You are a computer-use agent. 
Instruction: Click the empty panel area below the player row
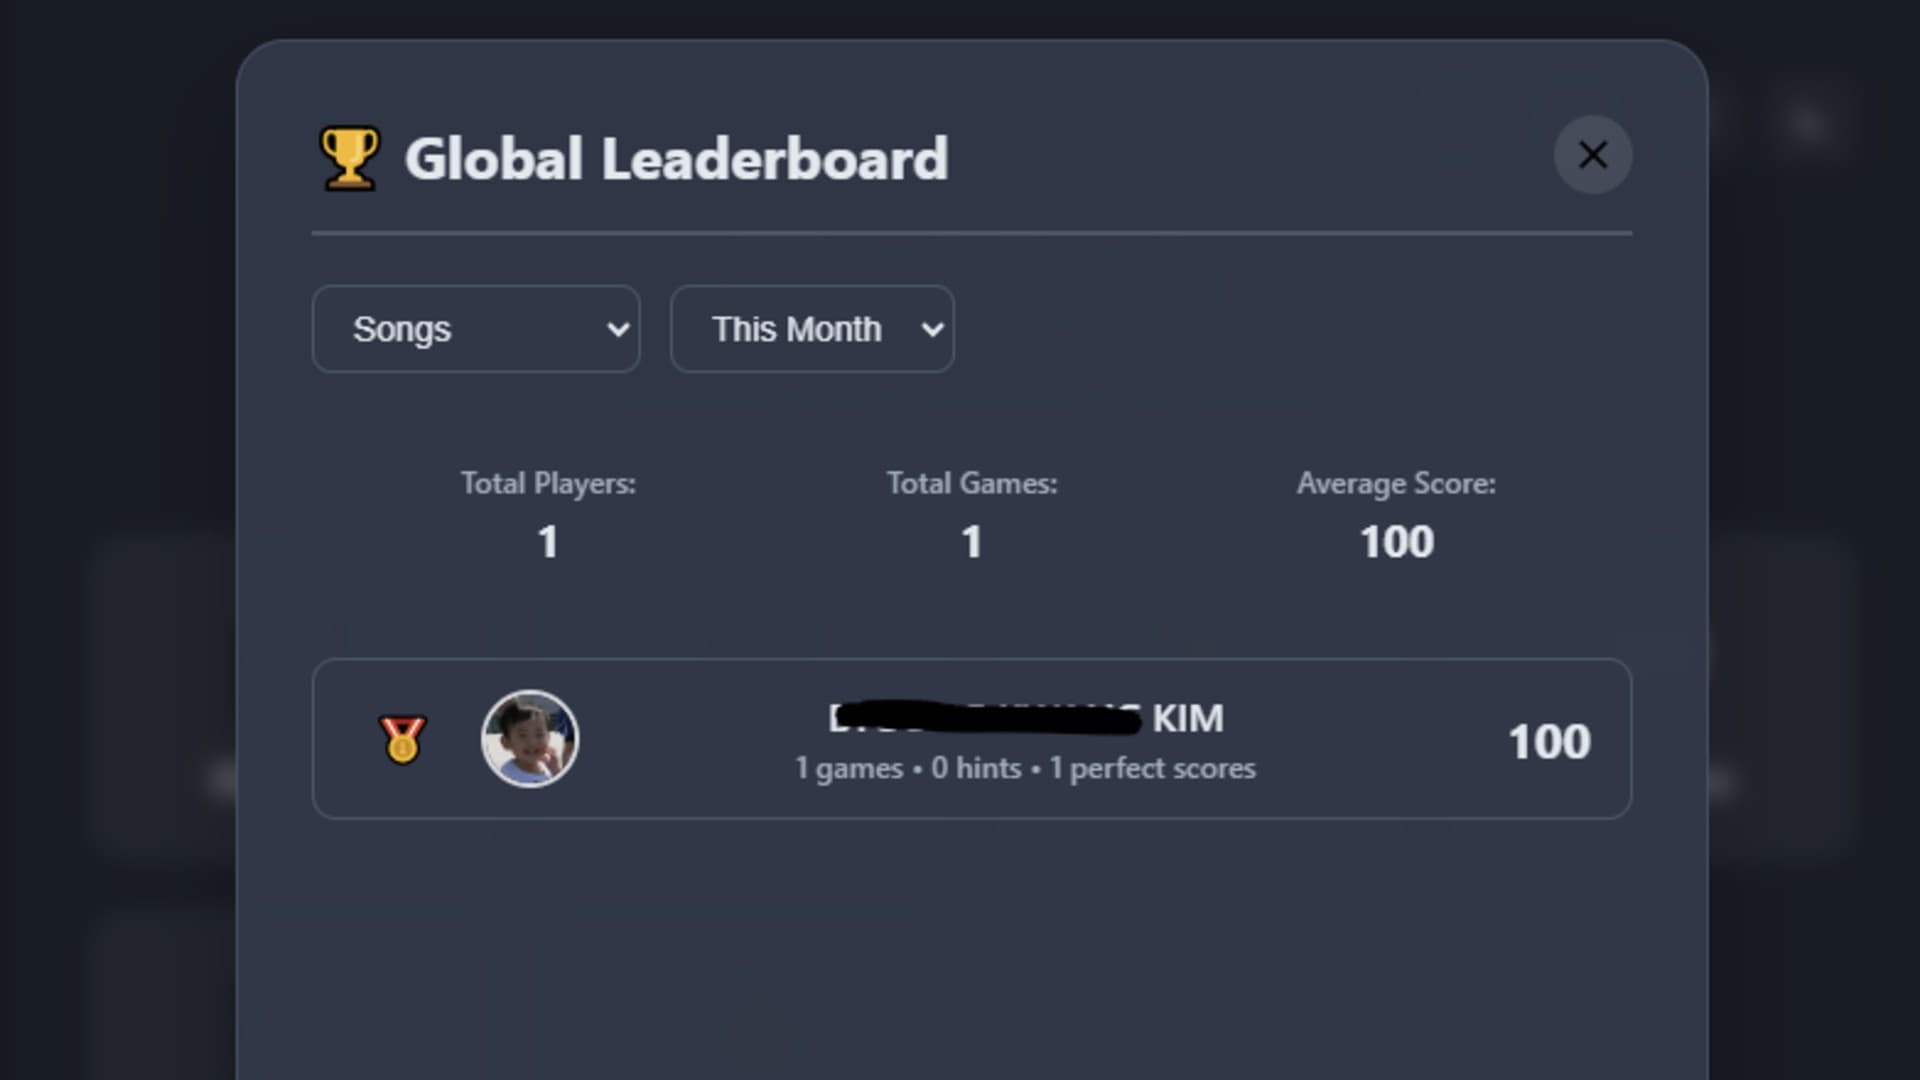(971, 950)
